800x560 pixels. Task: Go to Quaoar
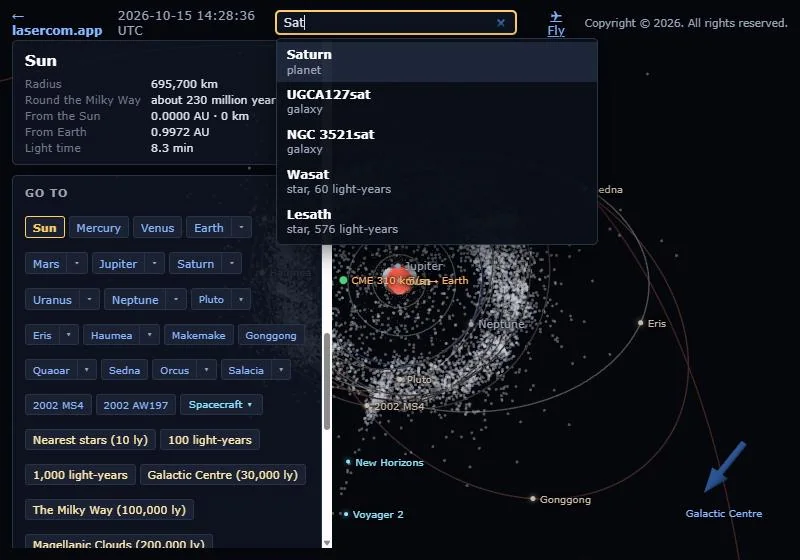click(51, 370)
